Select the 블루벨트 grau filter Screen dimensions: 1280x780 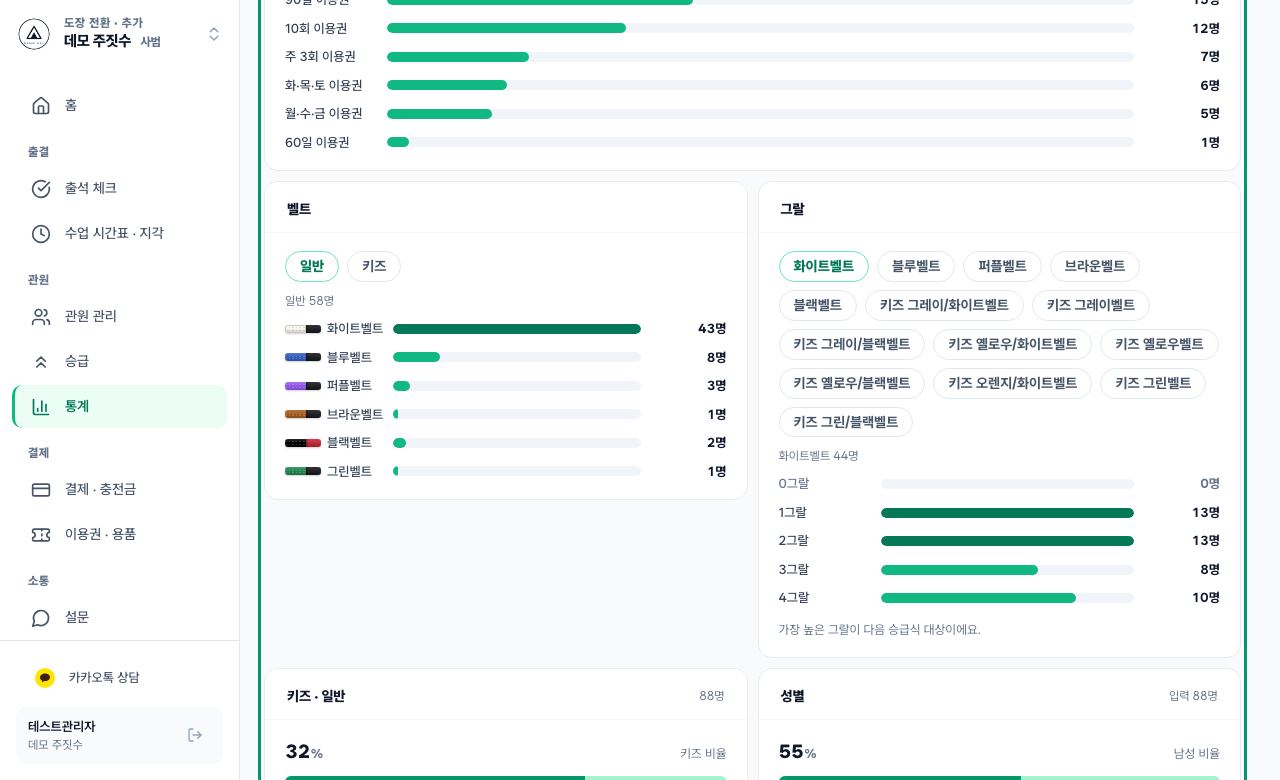[916, 266]
